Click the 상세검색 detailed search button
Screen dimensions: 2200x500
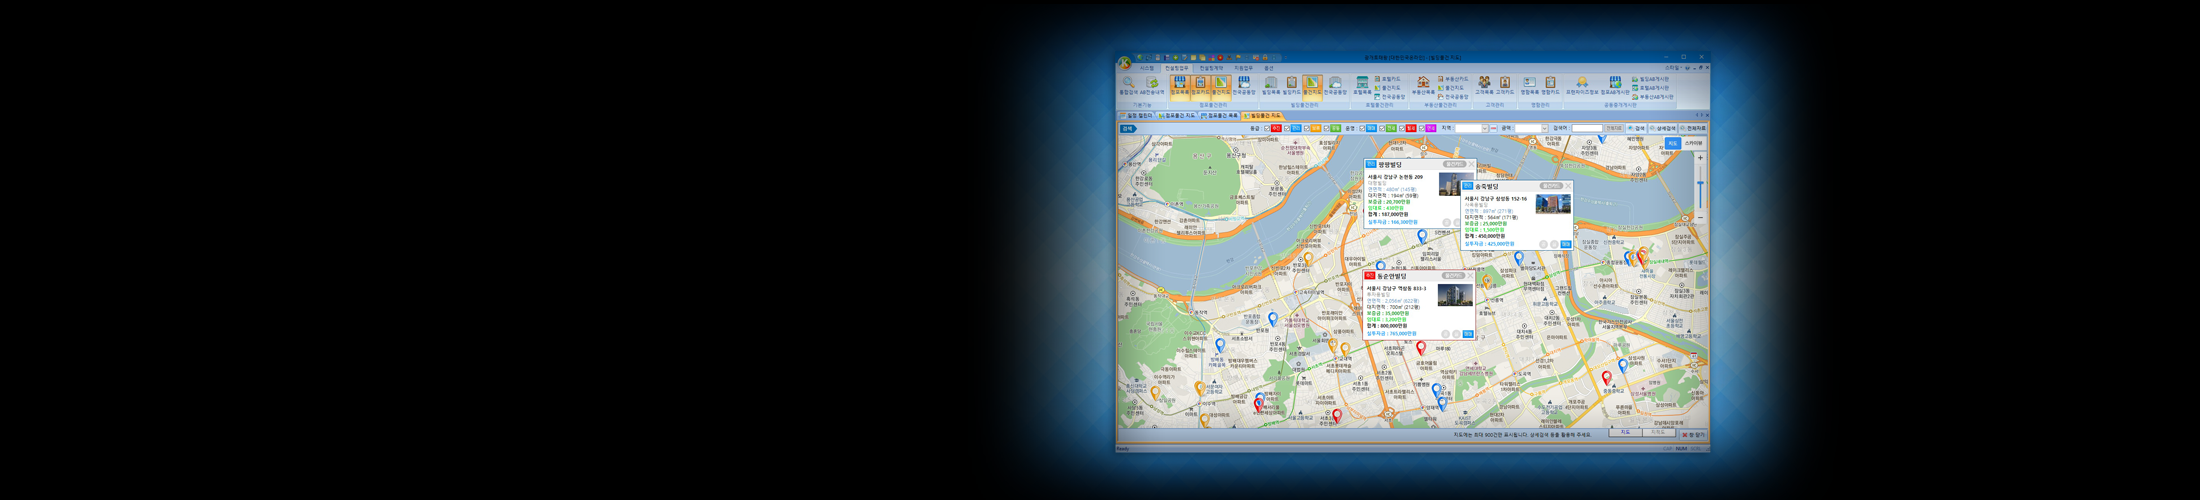tap(1663, 128)
